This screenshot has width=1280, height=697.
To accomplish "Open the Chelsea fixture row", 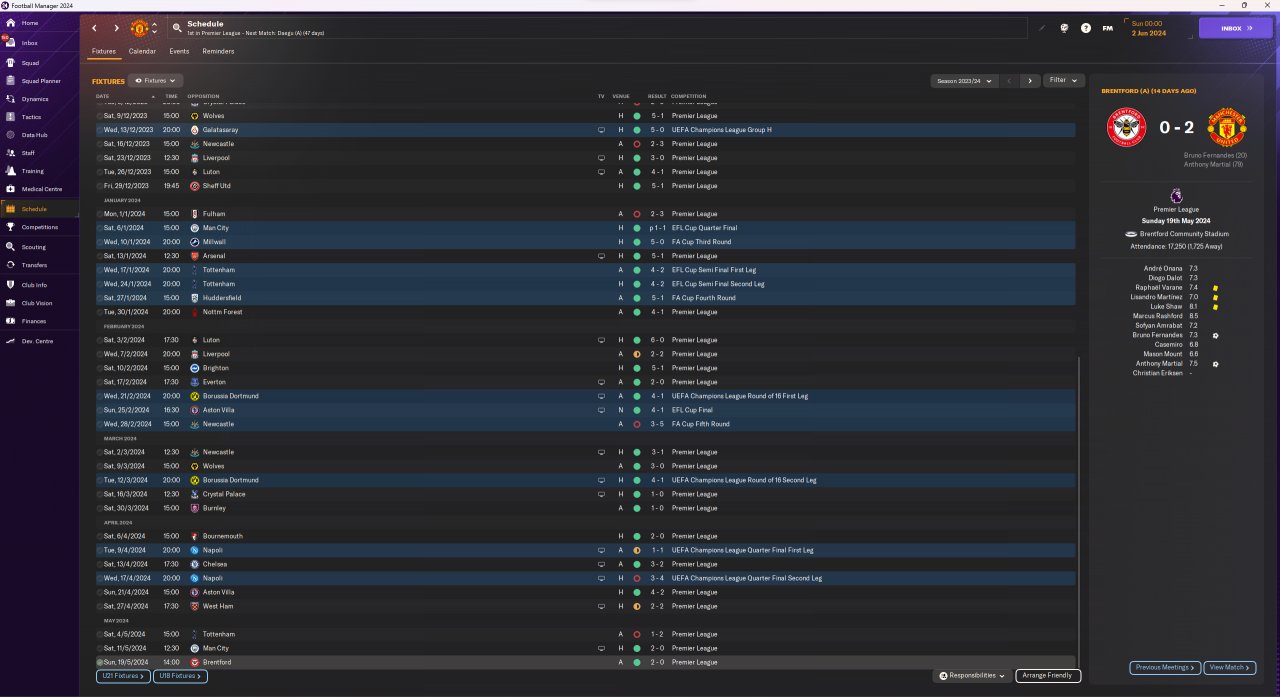I will [x=586, y=564].
